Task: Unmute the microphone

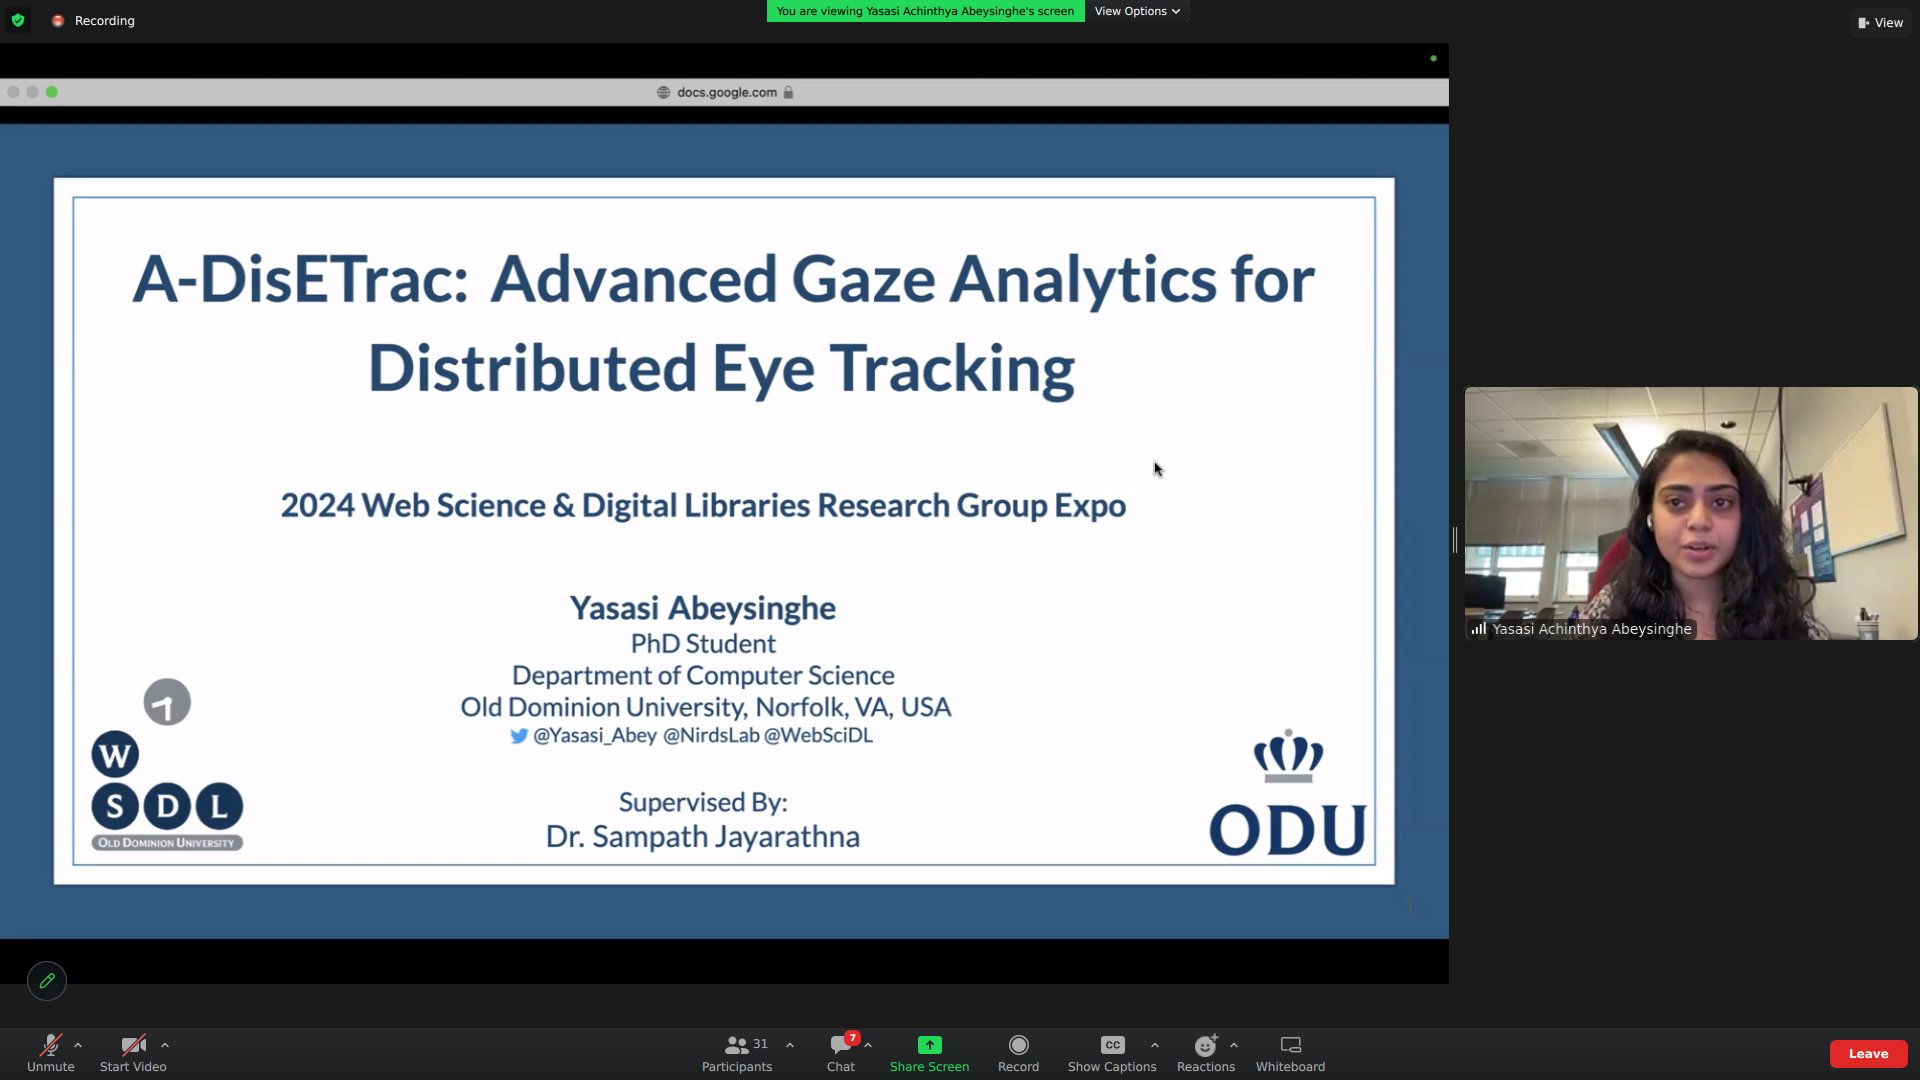Action: 51,1053
